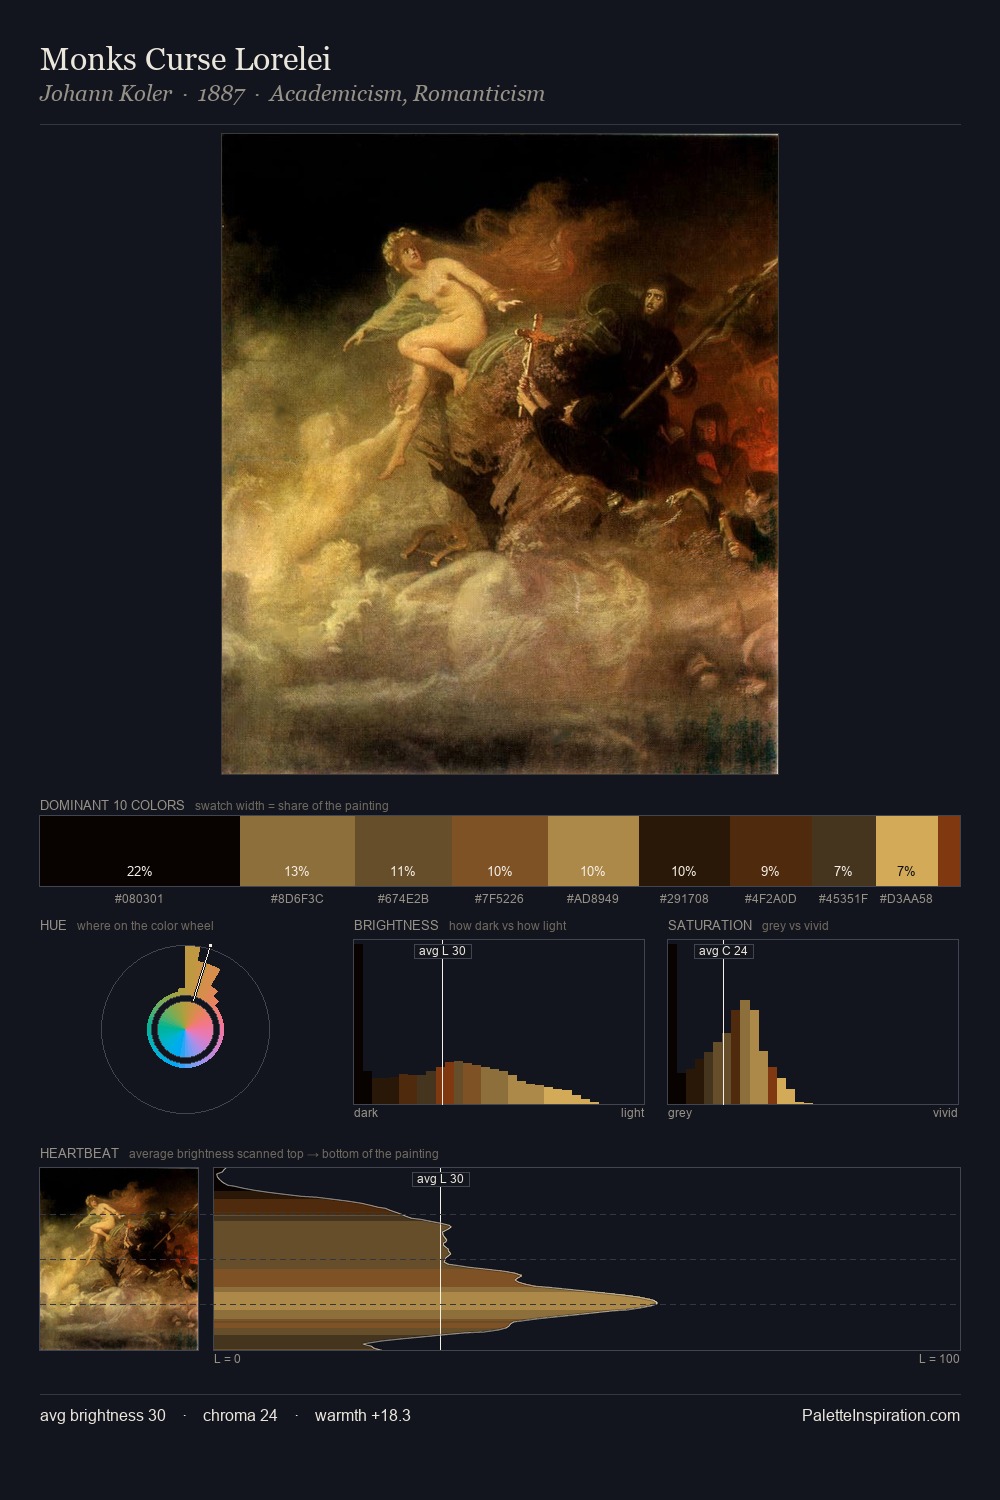This screenshot has width=1000, height=1500.
Task: Click the 'grey' axis label
Action: 680,1112
